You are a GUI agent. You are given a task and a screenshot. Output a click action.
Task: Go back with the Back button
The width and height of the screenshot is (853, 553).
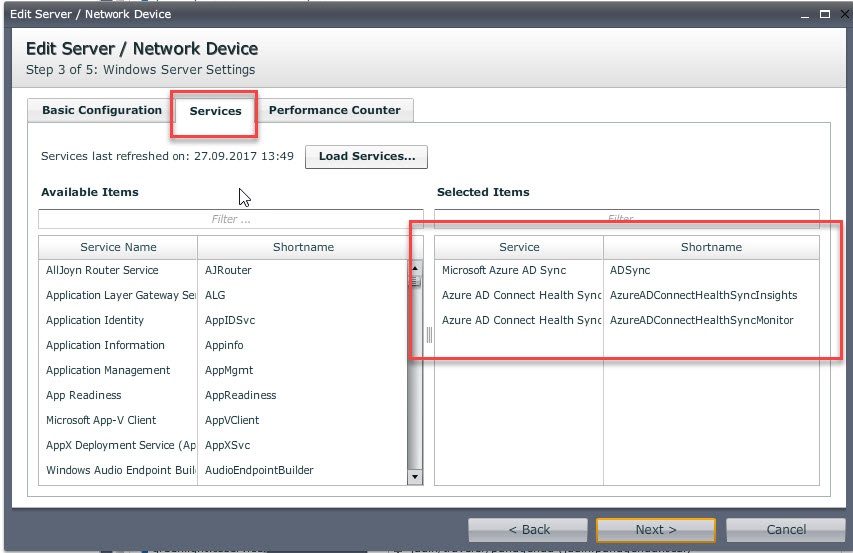pyautogui.click(x=529, y=530)
